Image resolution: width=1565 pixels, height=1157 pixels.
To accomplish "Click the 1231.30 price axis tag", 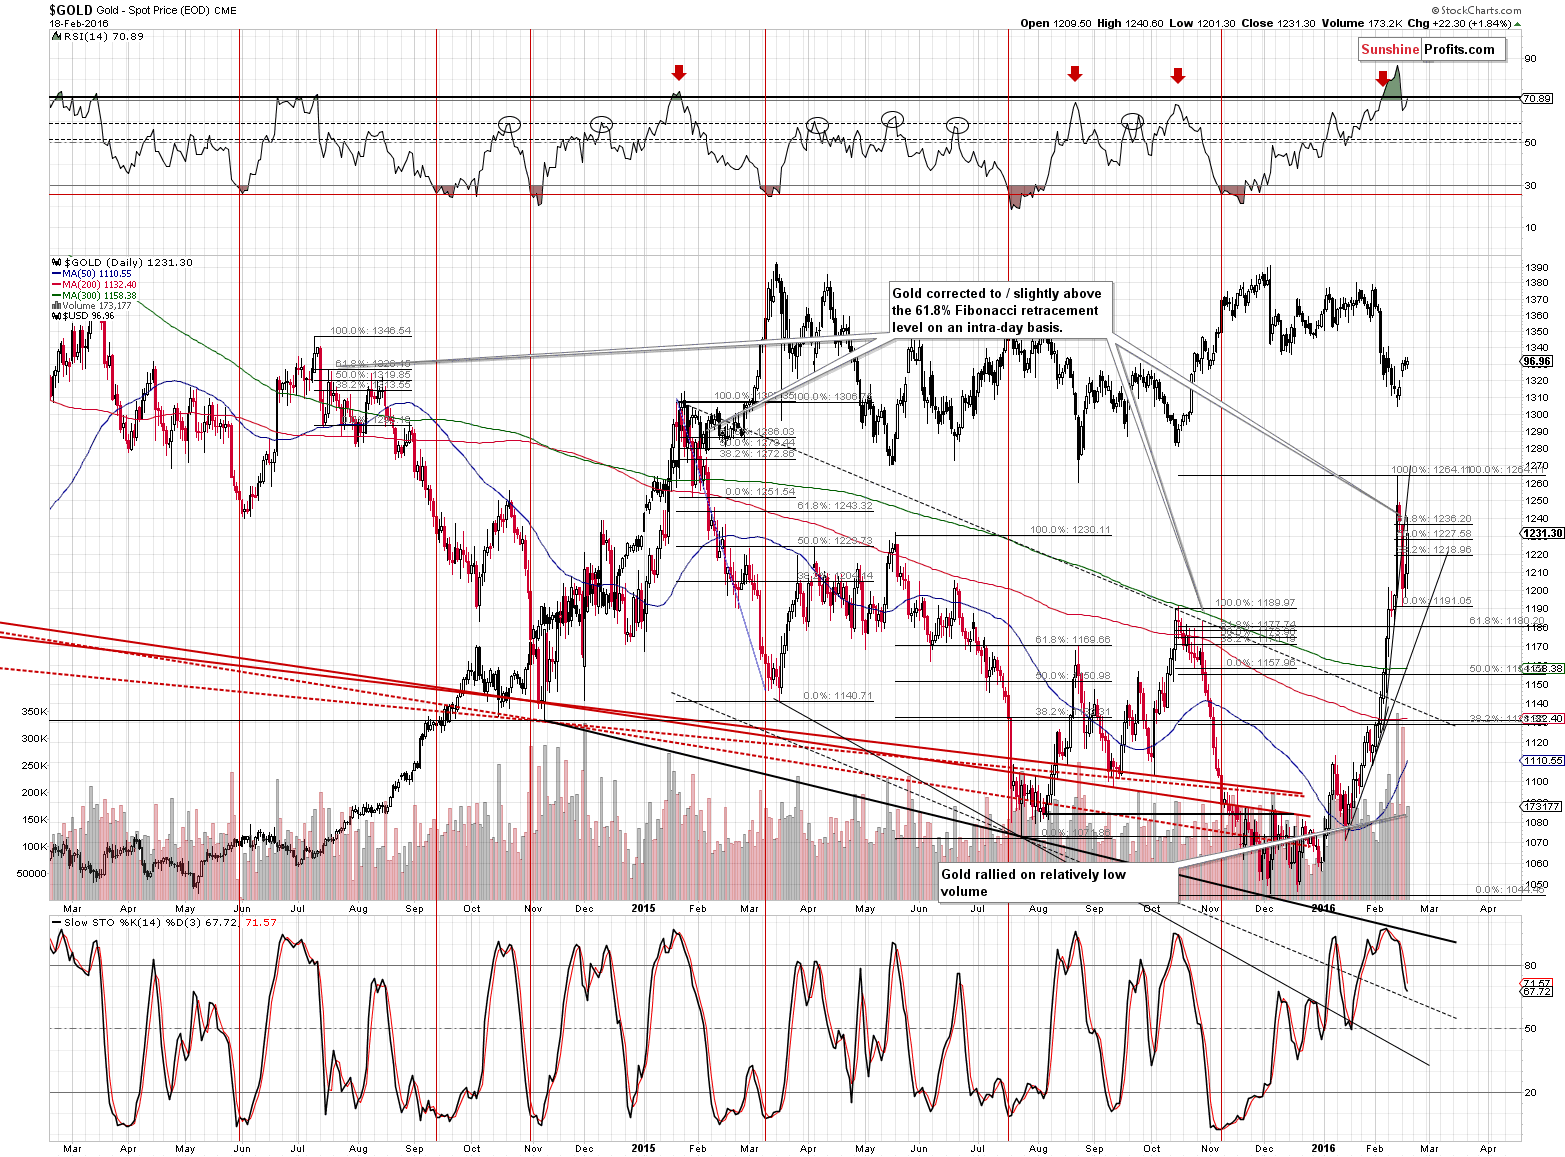I will tap(1543, 534).
